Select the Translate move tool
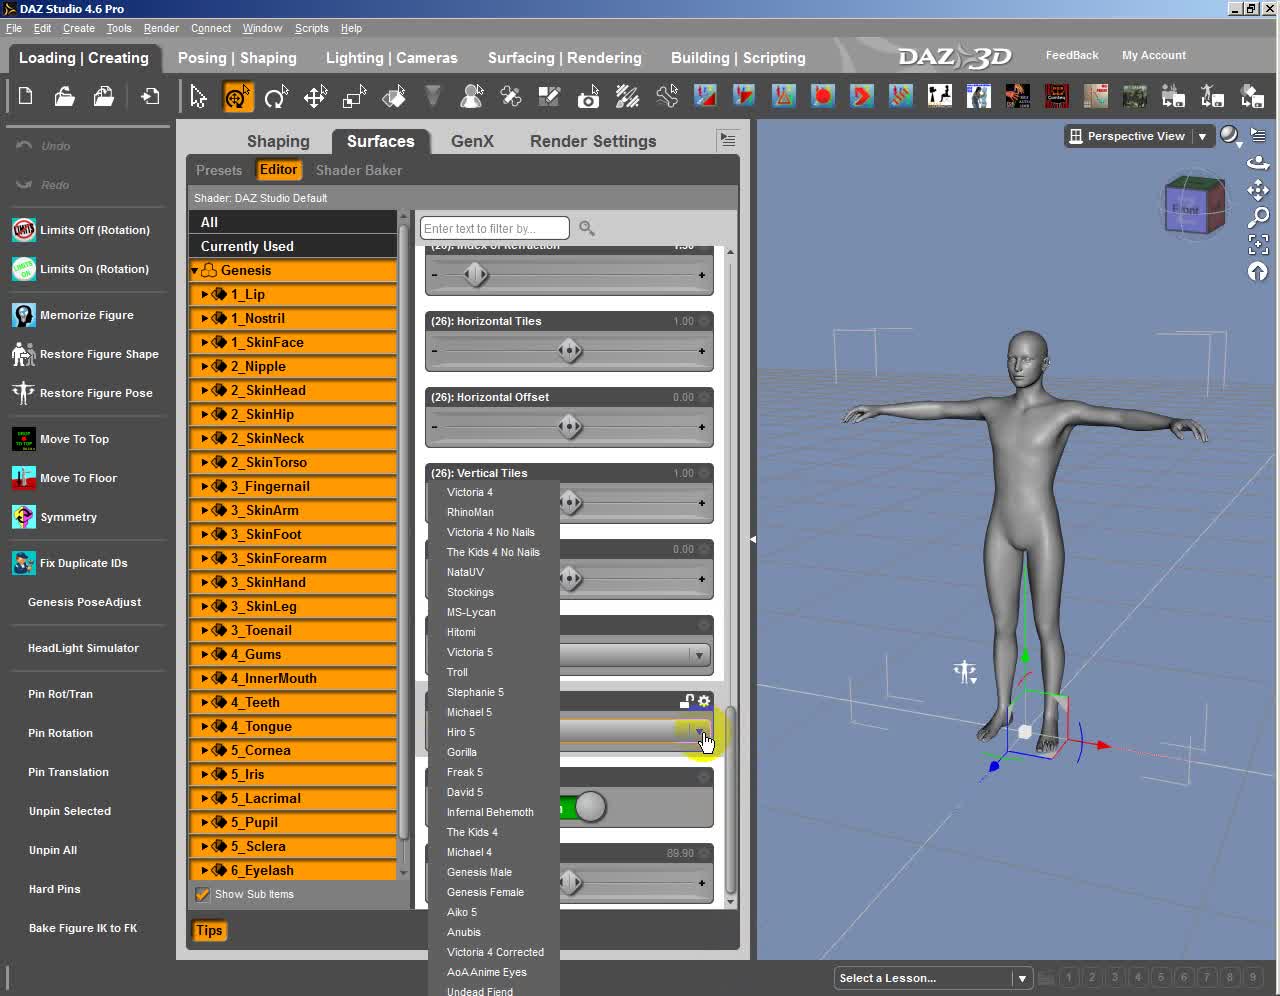 [315, 97]
